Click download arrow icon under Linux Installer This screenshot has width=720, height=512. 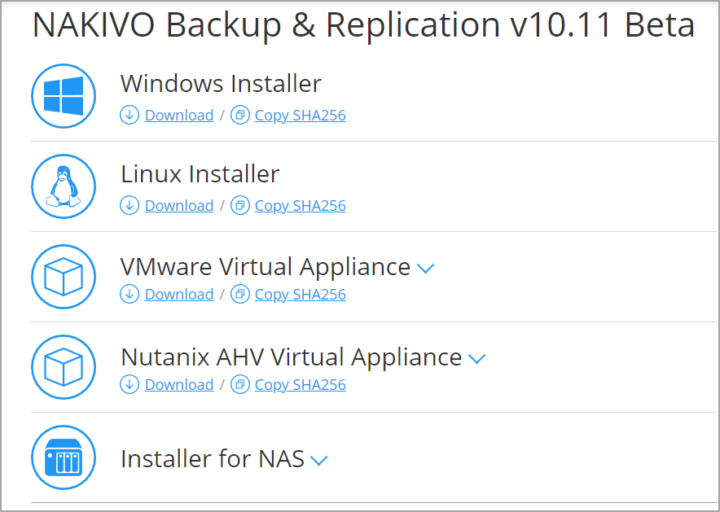[x=129, y=205]
